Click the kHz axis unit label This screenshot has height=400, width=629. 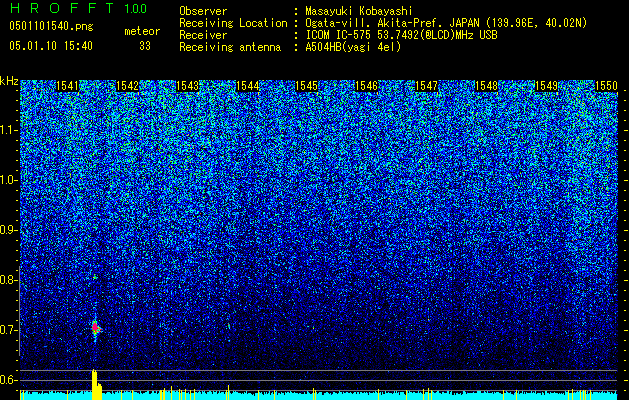click(9, 81)
